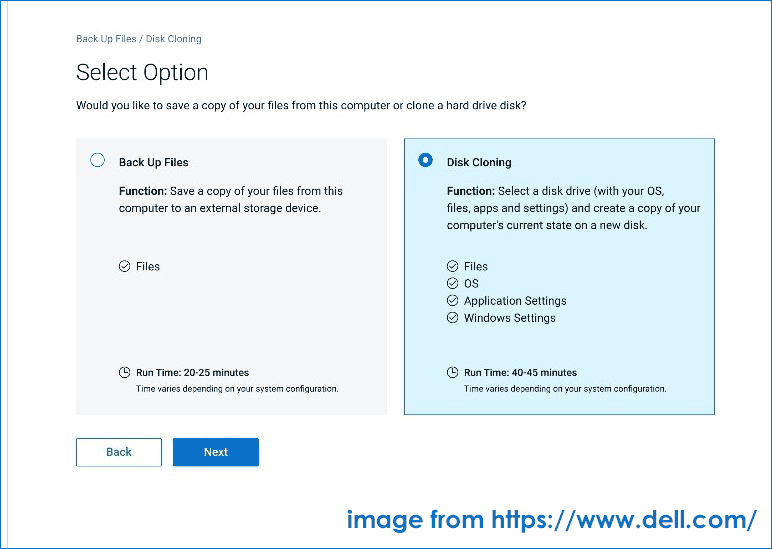Click the Select Option heading
Image resolution: width=772 pixels, height=549 pixels.
[x=142, y=72]
